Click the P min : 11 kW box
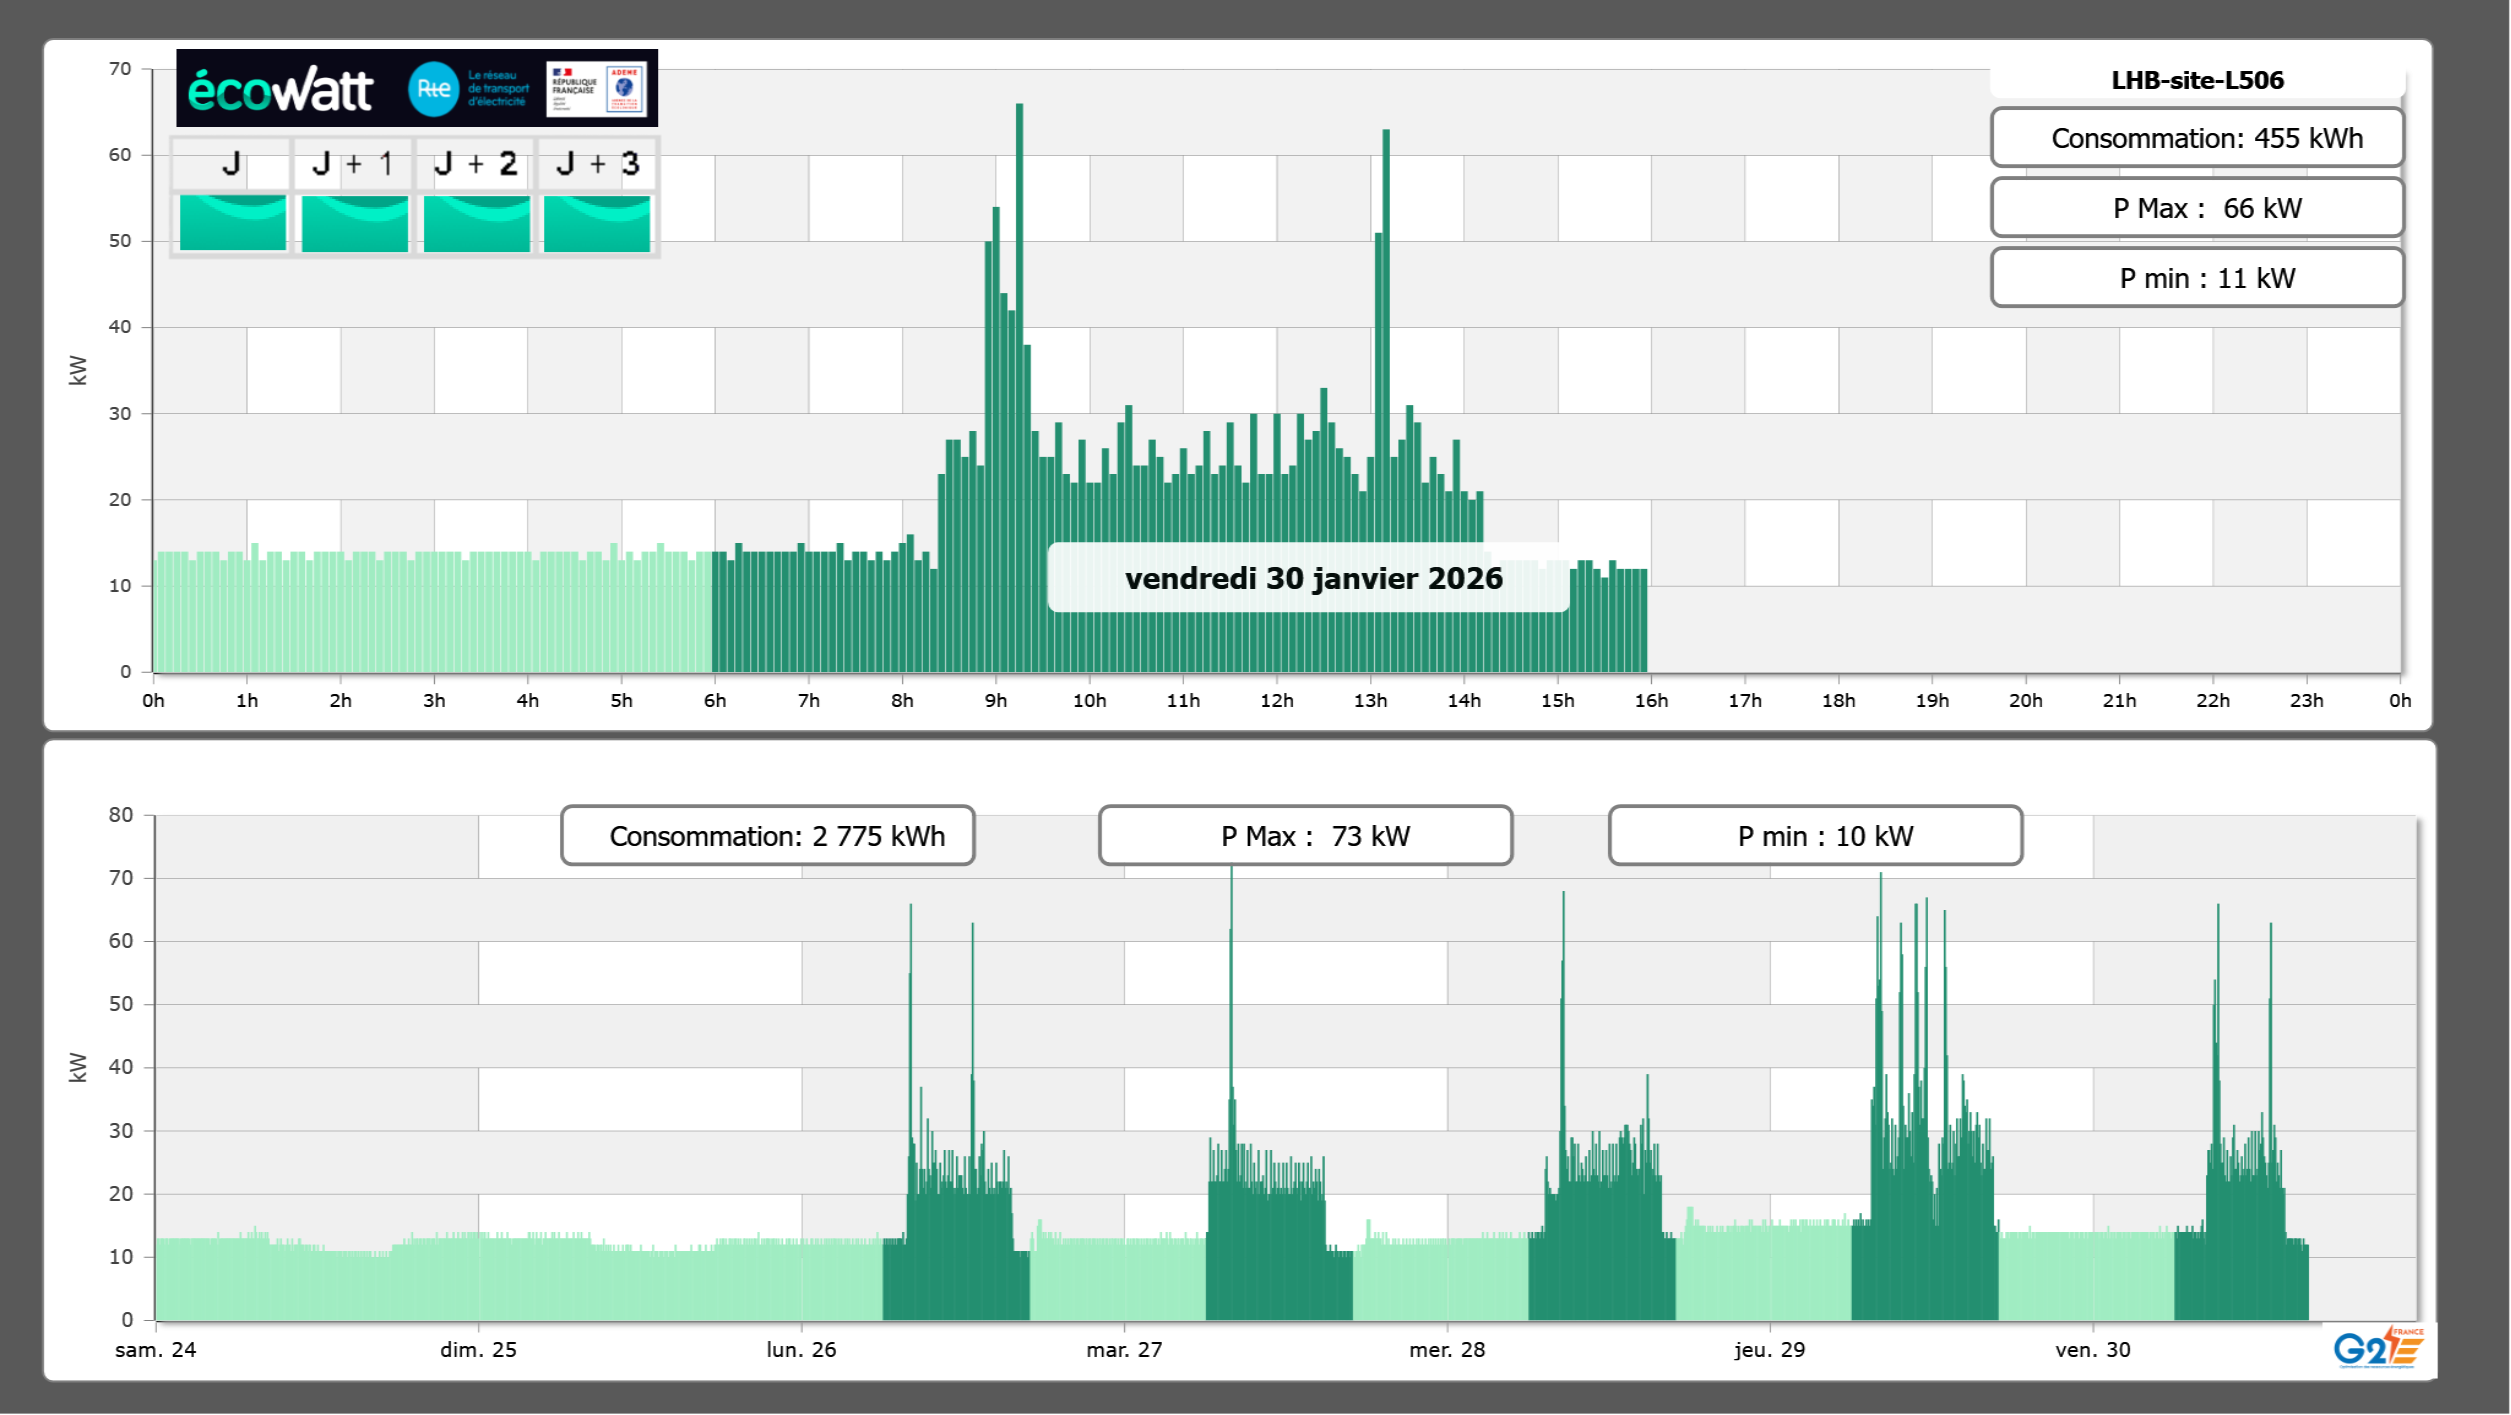This screenshot has width=2511, height=1415. pyautogui.click(x=2197, y=278)
